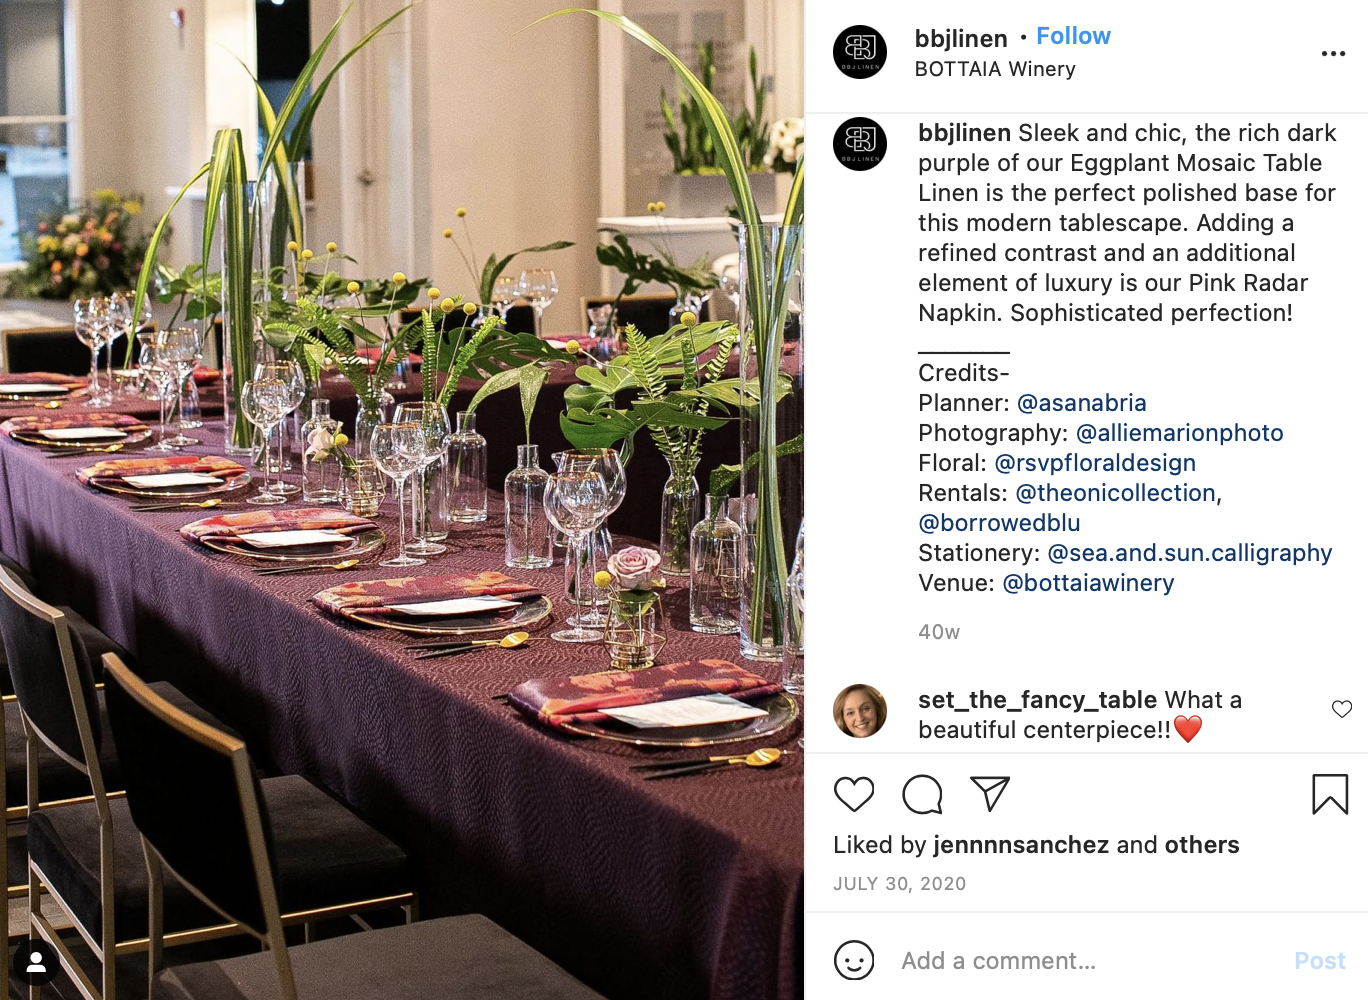This screenshot has width=1368, height=1000.
Task: Open set_the_fancy_table commenter avatar
Action: pyautogui.click(x=860, y=711)
